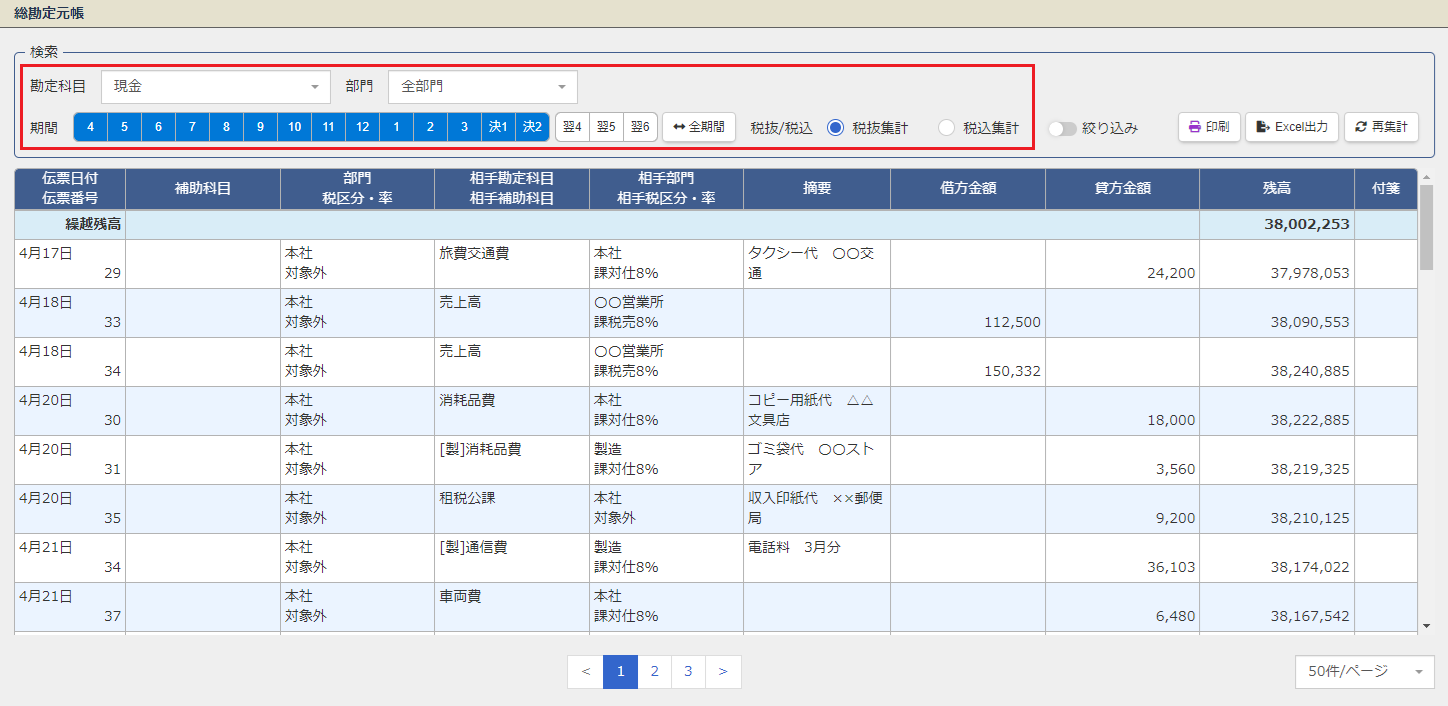Toggle period month 4 button

click(x=91, y=127)
